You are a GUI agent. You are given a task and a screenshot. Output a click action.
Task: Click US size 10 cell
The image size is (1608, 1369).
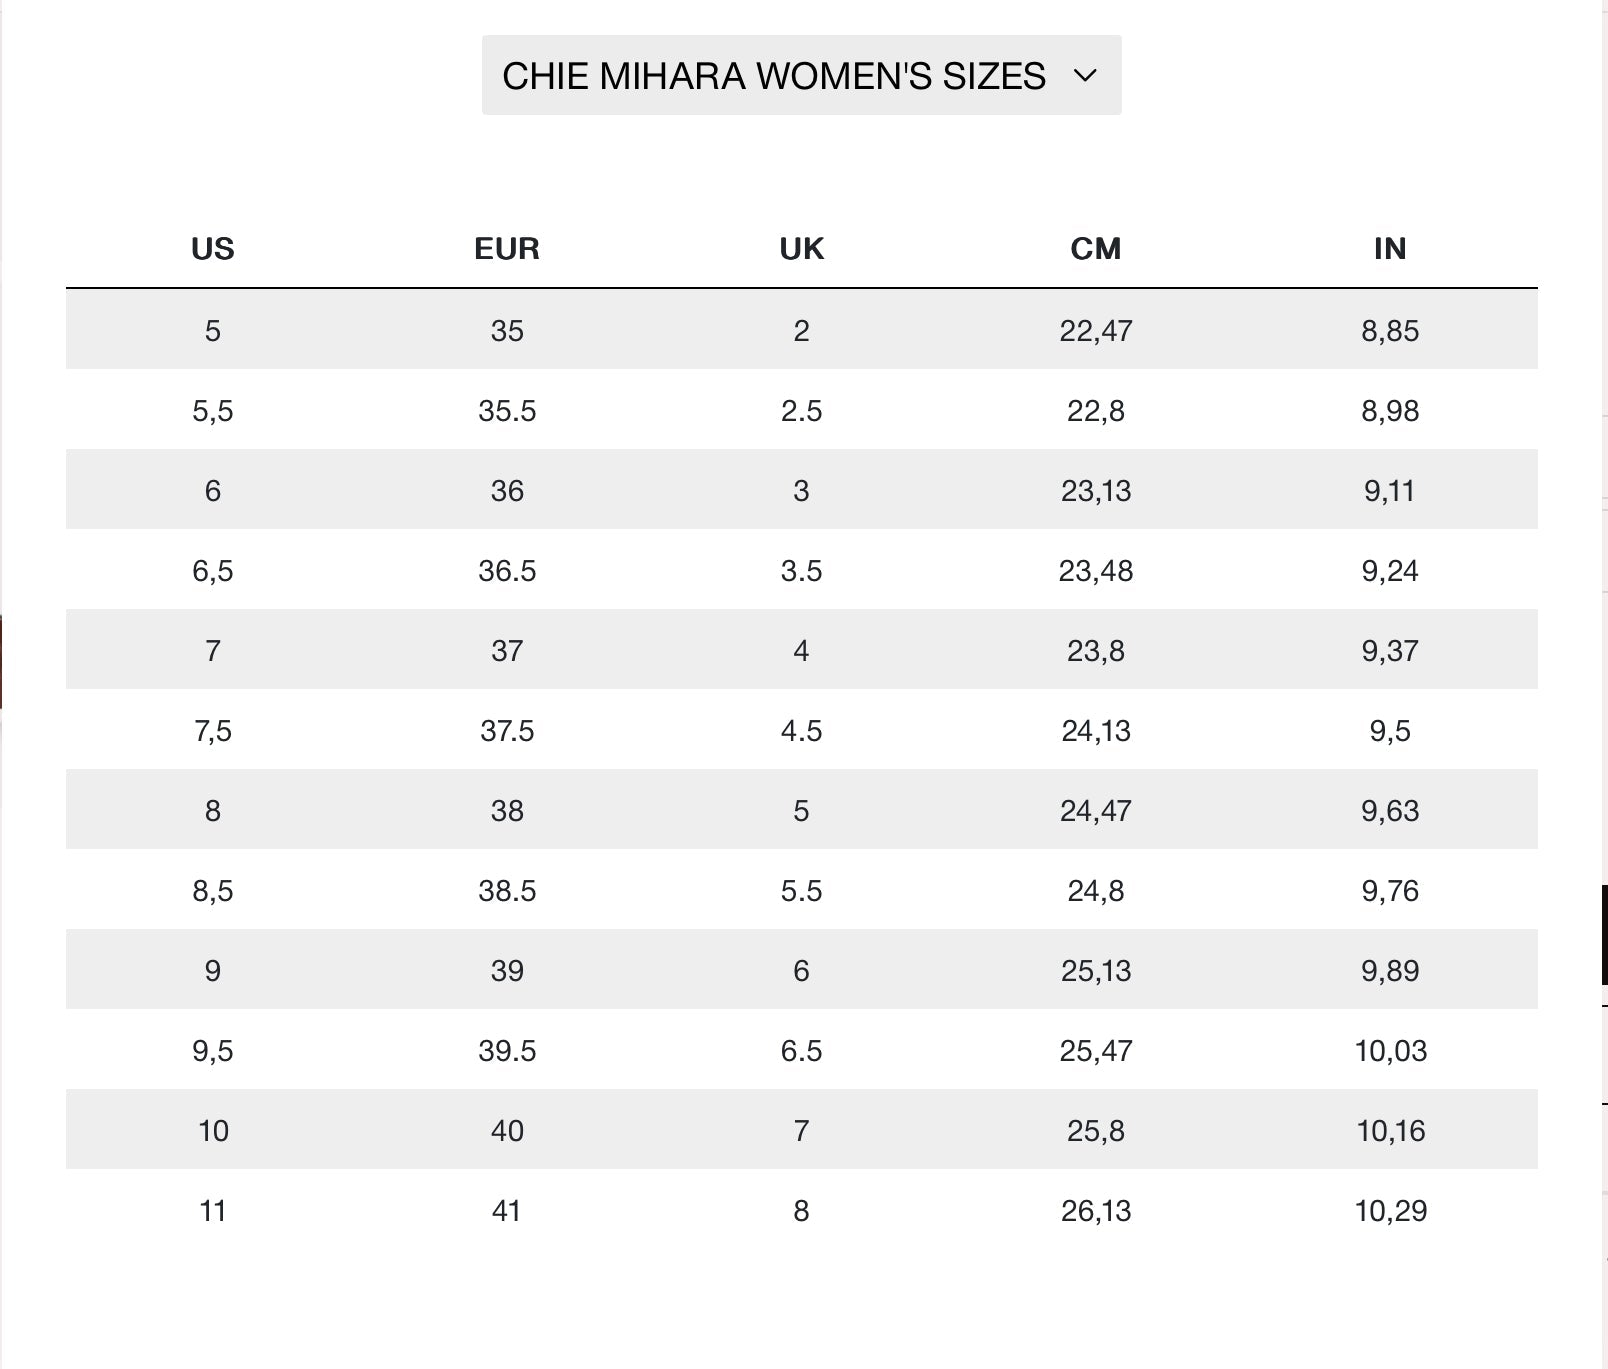tap(213, 1131)
